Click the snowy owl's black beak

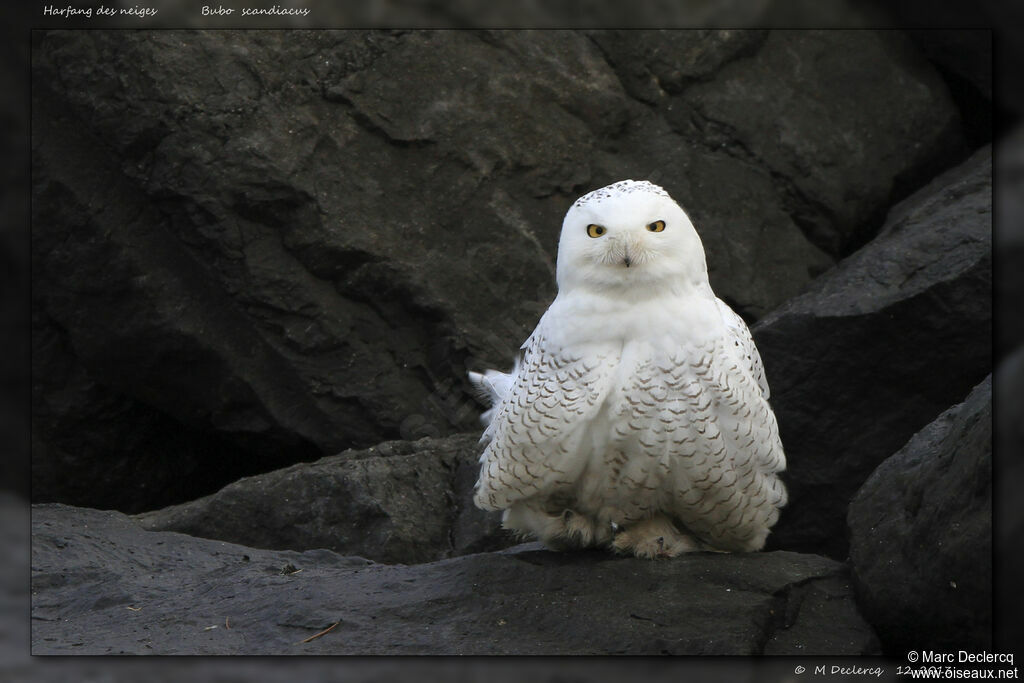626,260
